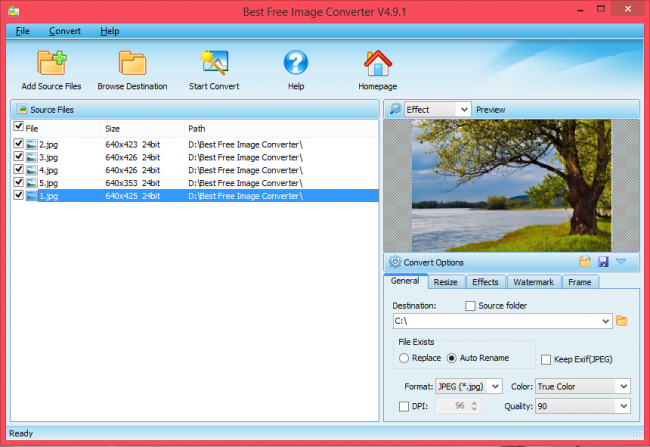Click the magnifier icon beside Effect
The width and height of the screenshot is (650, 447).
point(395,109)
